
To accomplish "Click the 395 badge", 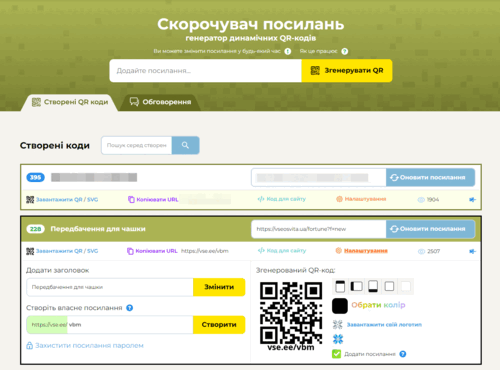I will point(36,177).
